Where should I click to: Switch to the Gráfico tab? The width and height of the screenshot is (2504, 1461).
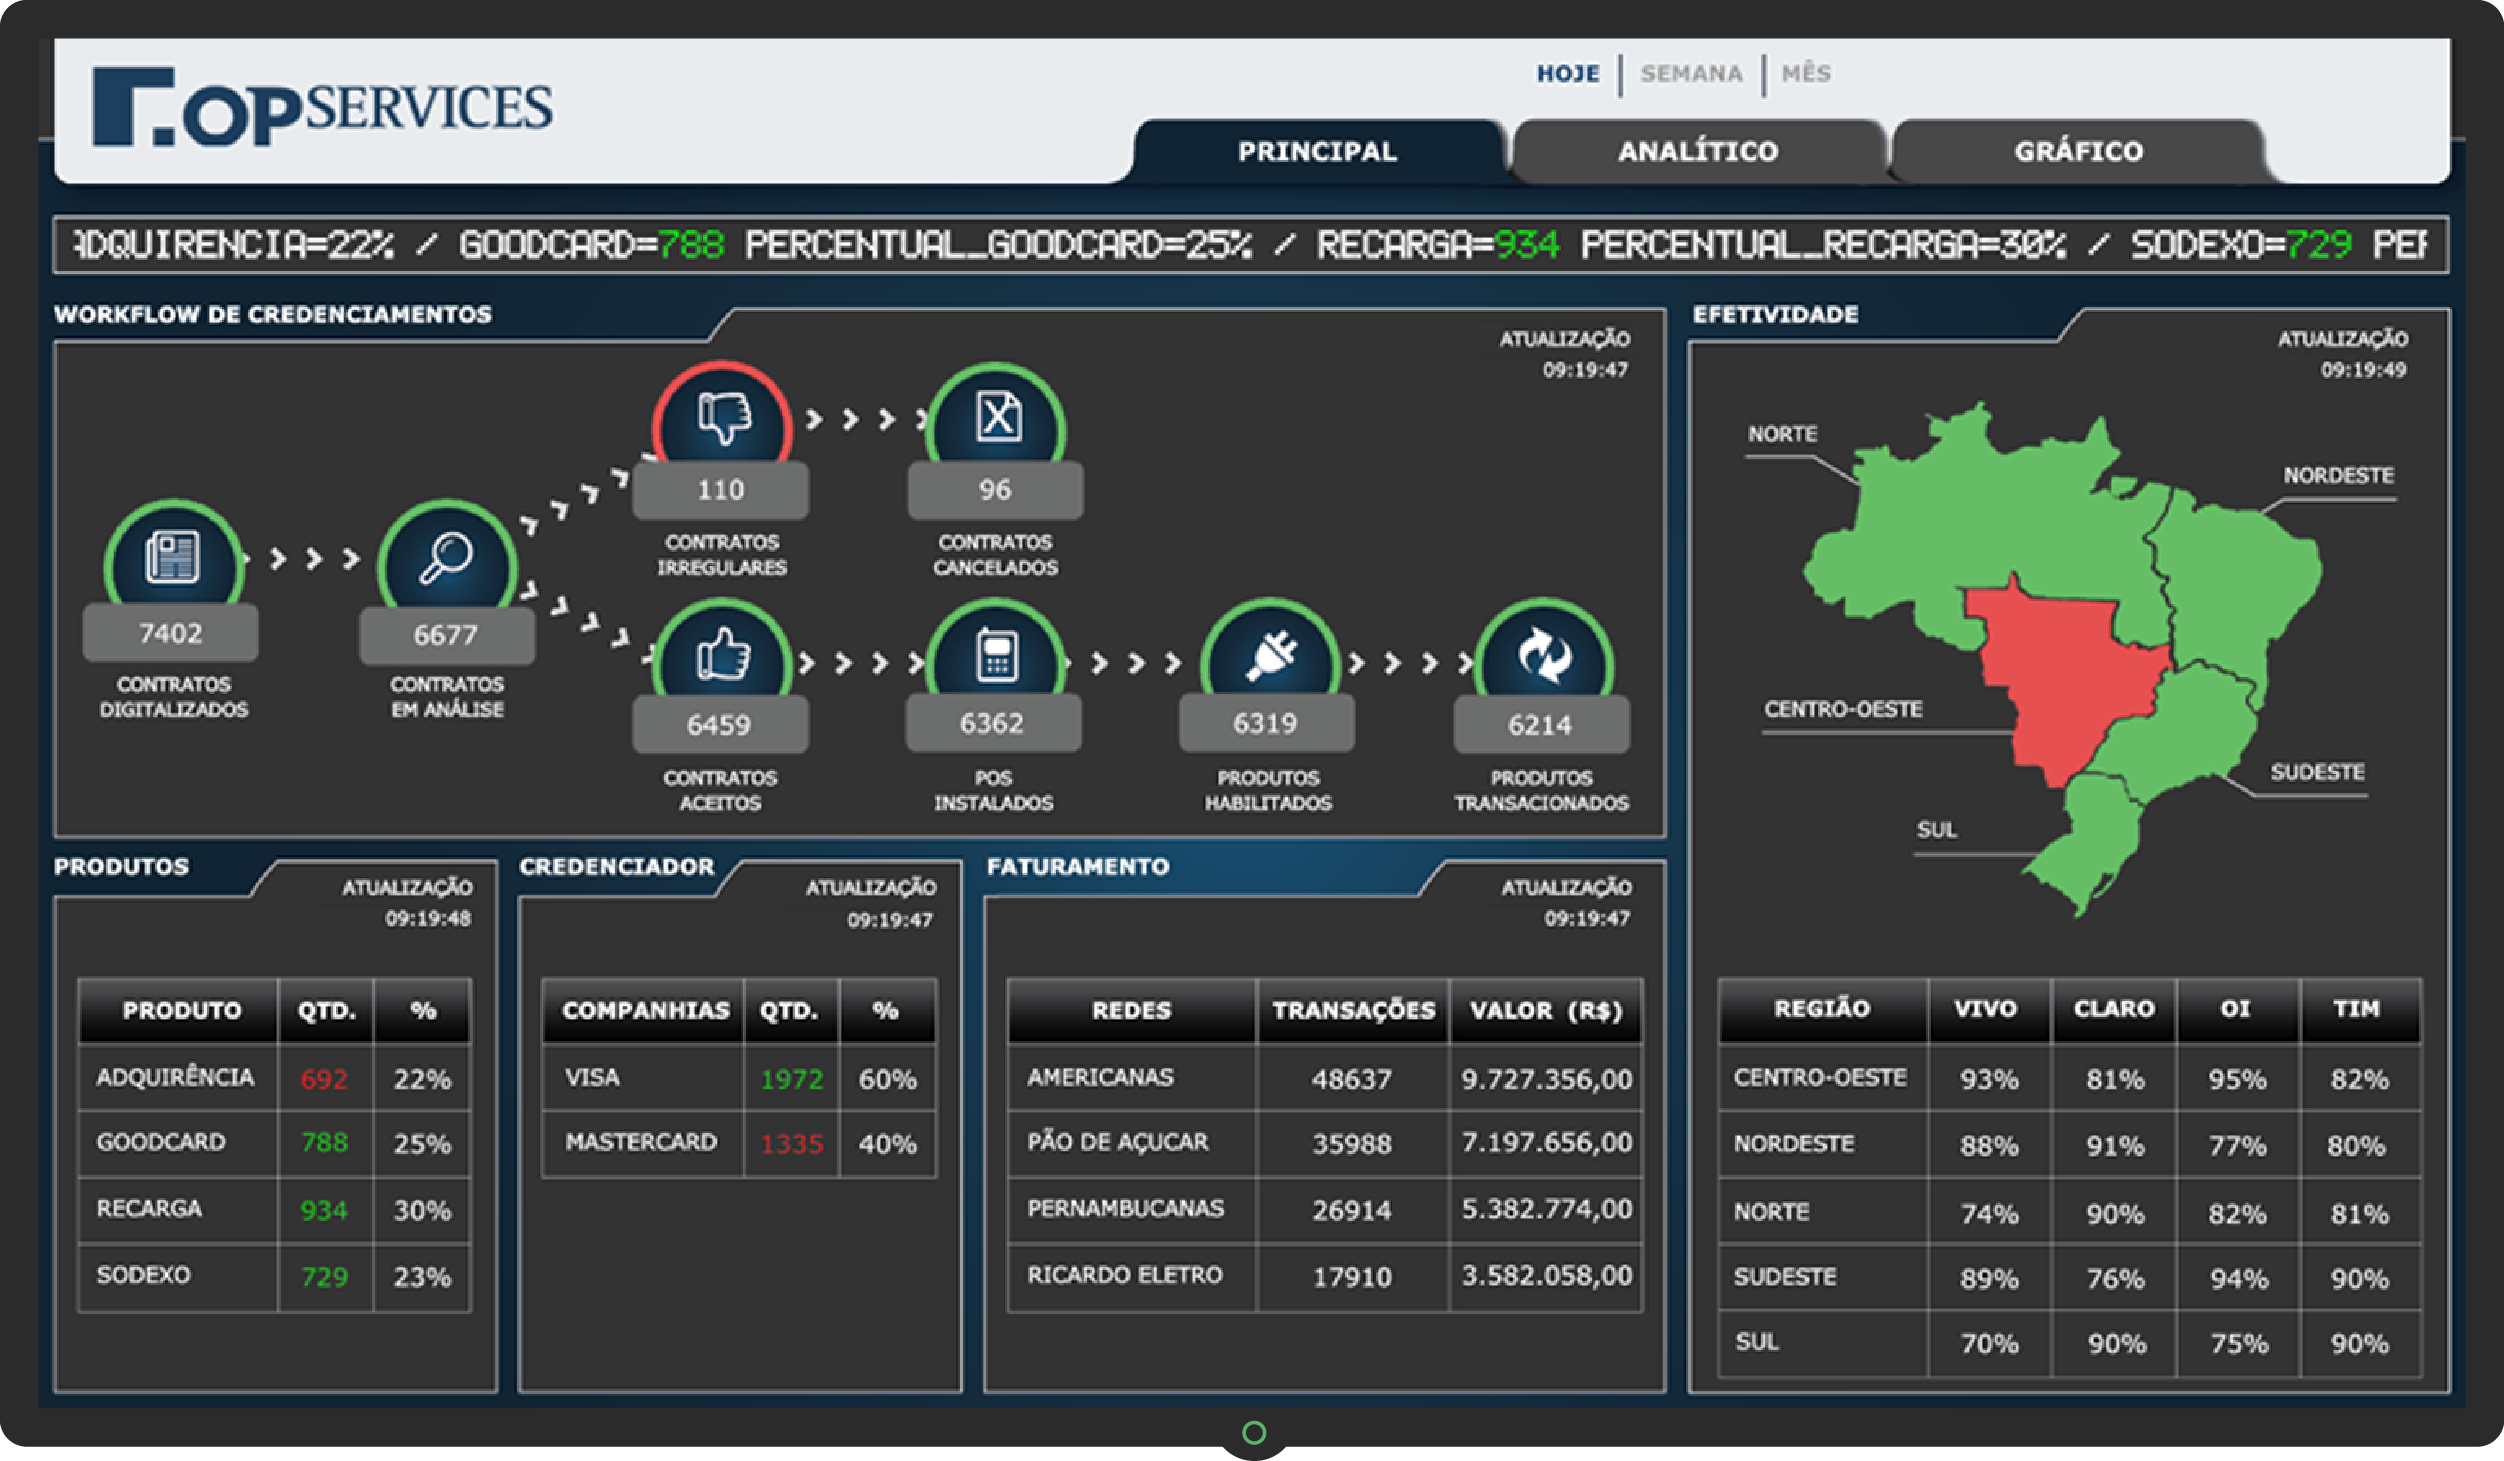point(2078,151)
